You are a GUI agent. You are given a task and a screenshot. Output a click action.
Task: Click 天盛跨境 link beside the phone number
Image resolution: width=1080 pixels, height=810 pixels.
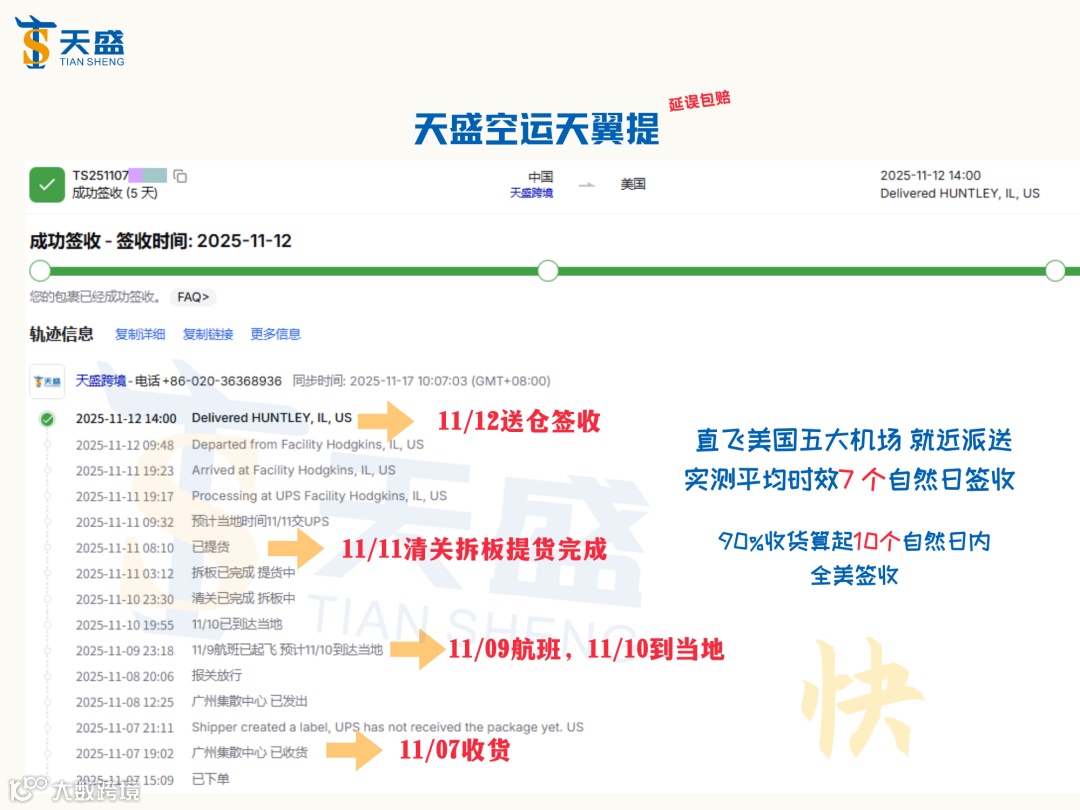click(101, 381)
